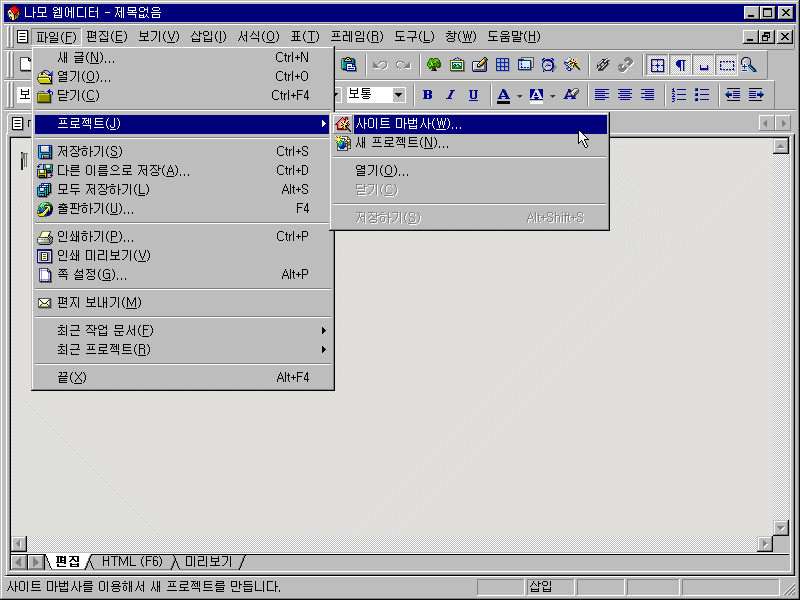Toggle paragraph marks display
The width and height of the screenshot is (800, 600).
pyautogui.click(x=681, y=65)
